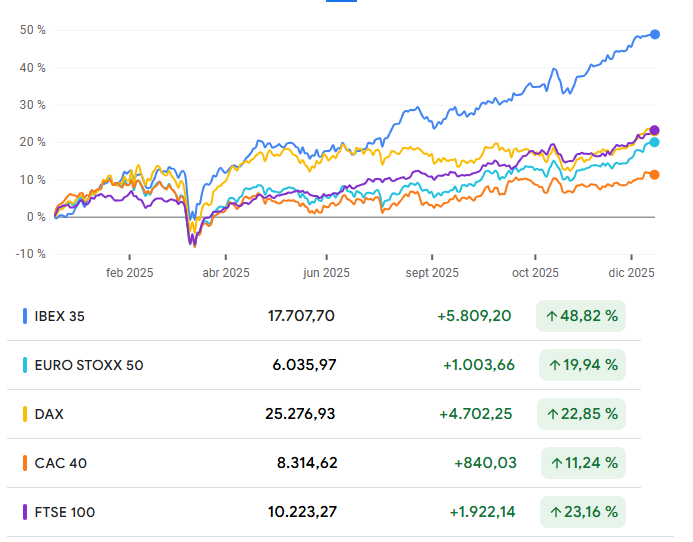Click the up arrow in IBEX 35 badge
Screen dimensions: 693x542
[x=551, y=316]
